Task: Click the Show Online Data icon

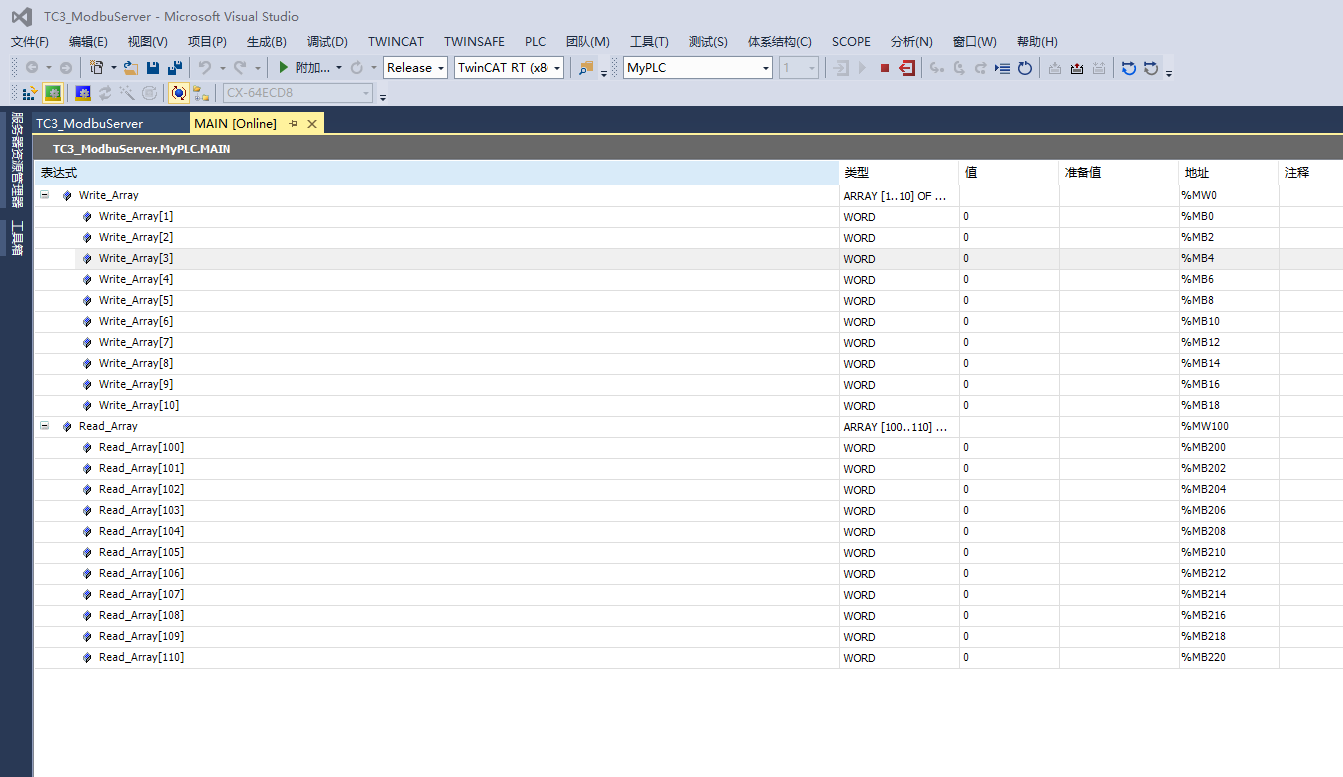Action: pyautogui.click(x=178, y=93)
